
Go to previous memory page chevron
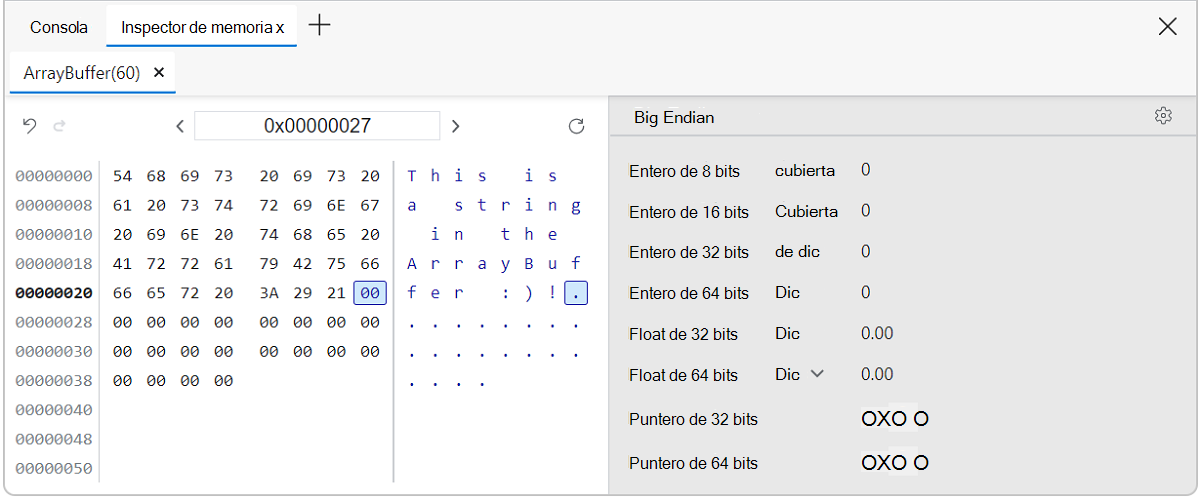(180, 126)
